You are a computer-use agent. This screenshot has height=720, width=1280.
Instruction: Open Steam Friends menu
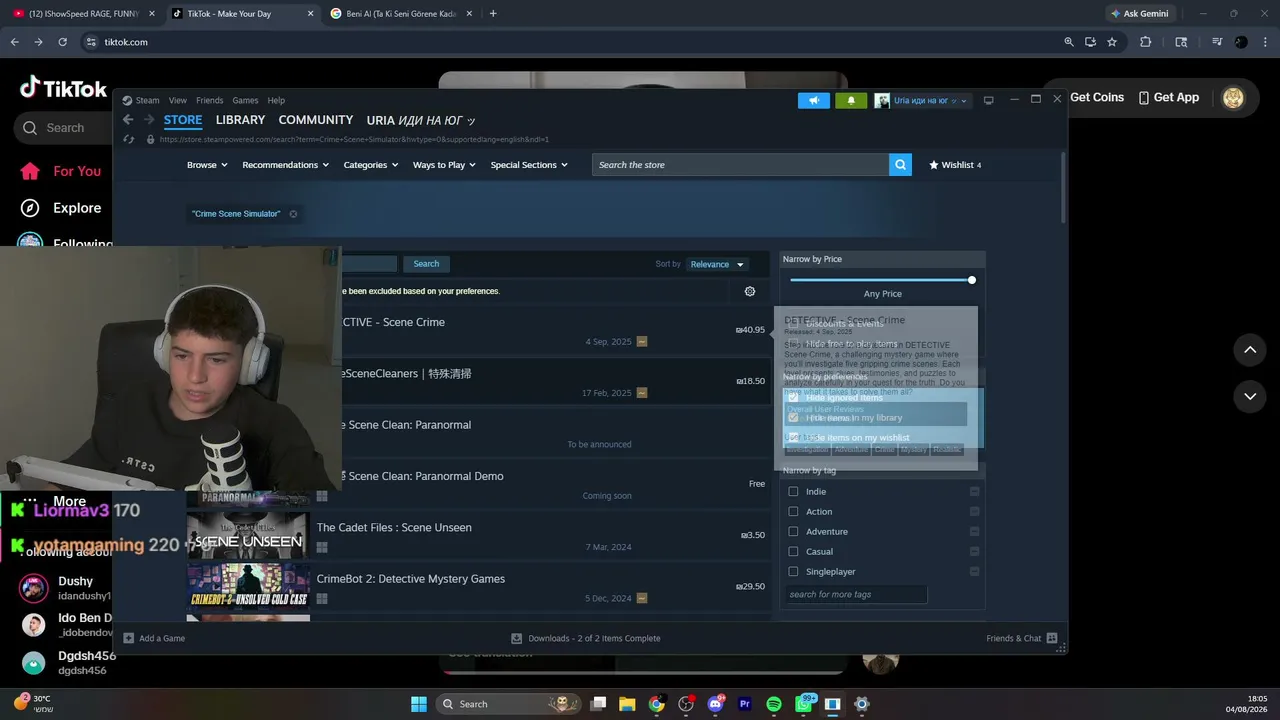(x=210, y=100)
